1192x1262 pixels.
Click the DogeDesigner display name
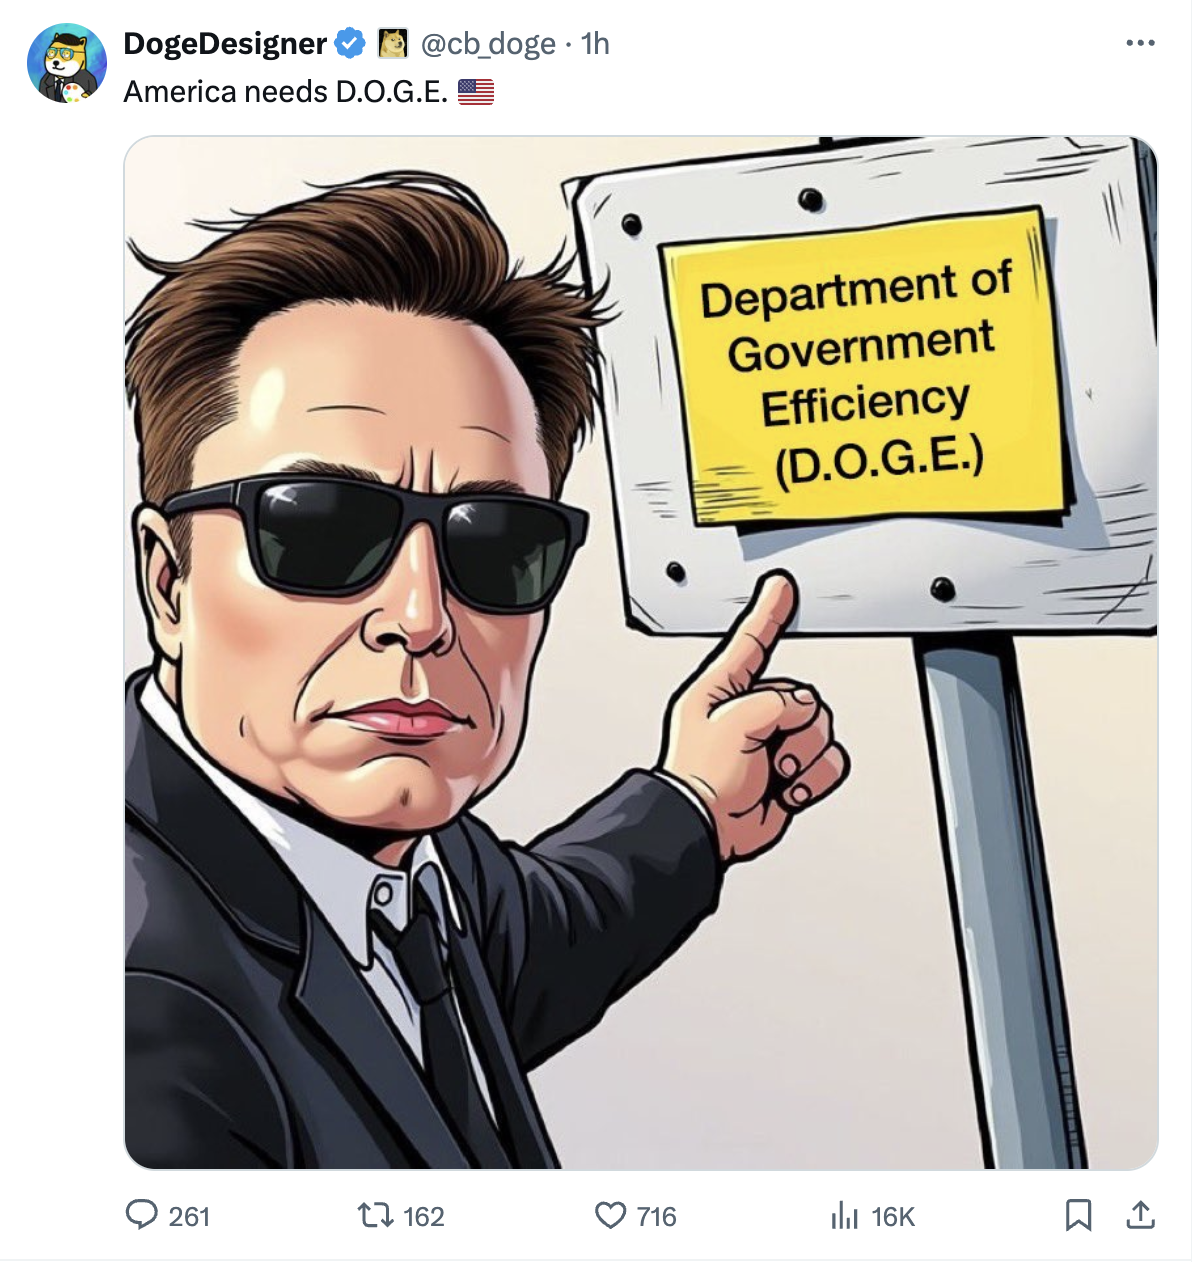(225, 44)
